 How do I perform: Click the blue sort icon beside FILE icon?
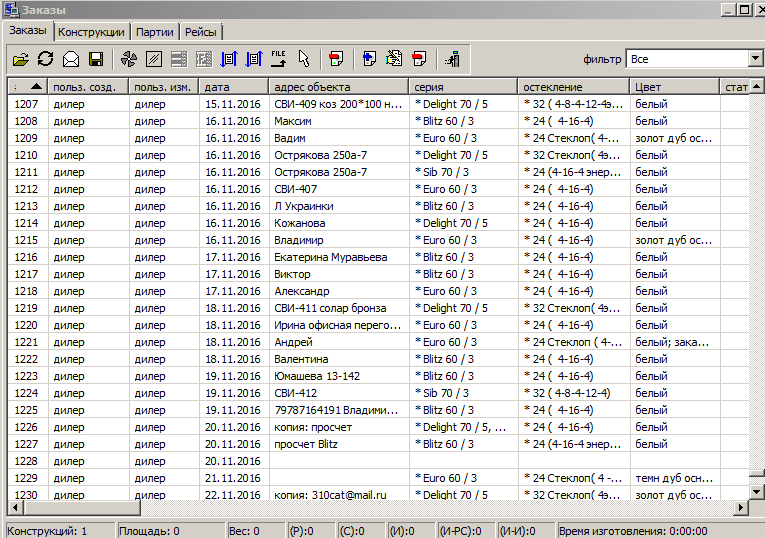click(254, 59)
